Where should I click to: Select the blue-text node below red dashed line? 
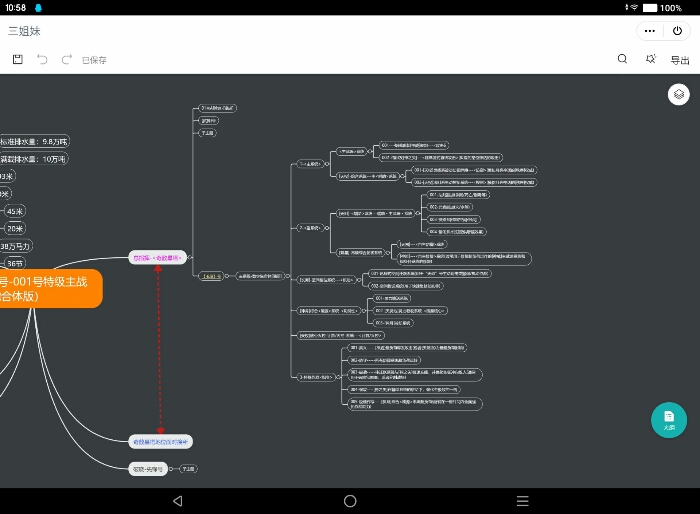pos(159,440)
